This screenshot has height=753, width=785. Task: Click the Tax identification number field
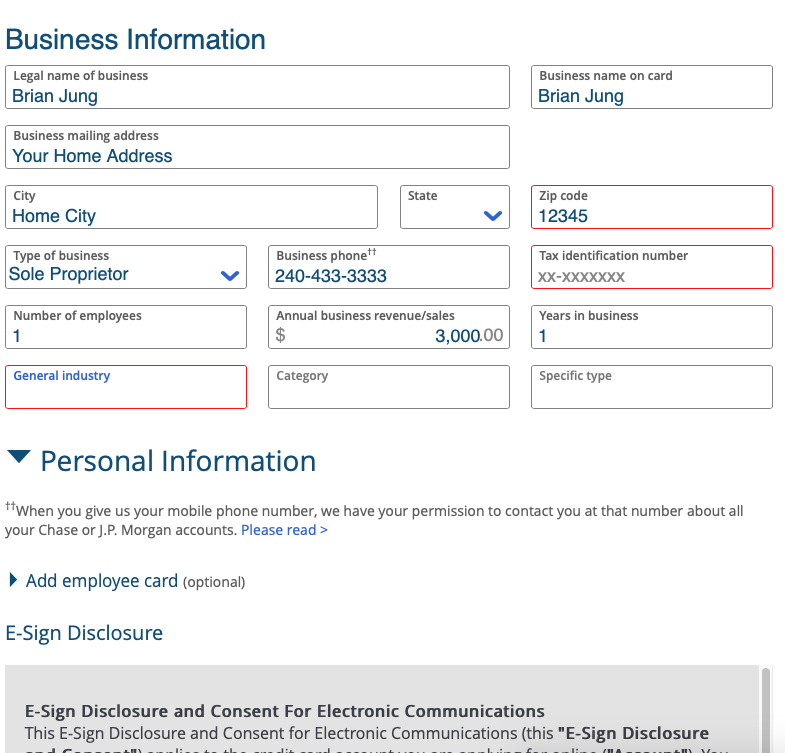point(652,267)
